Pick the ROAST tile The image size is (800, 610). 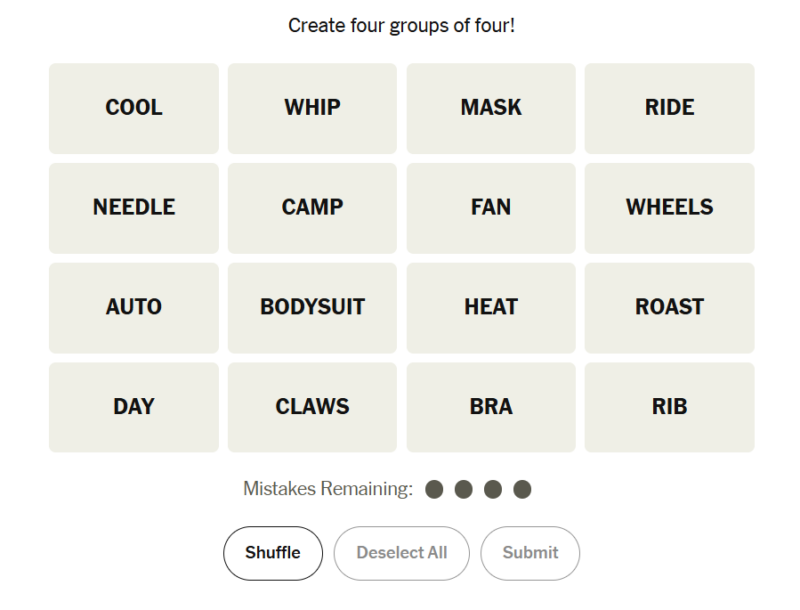[x=669, y=307]
